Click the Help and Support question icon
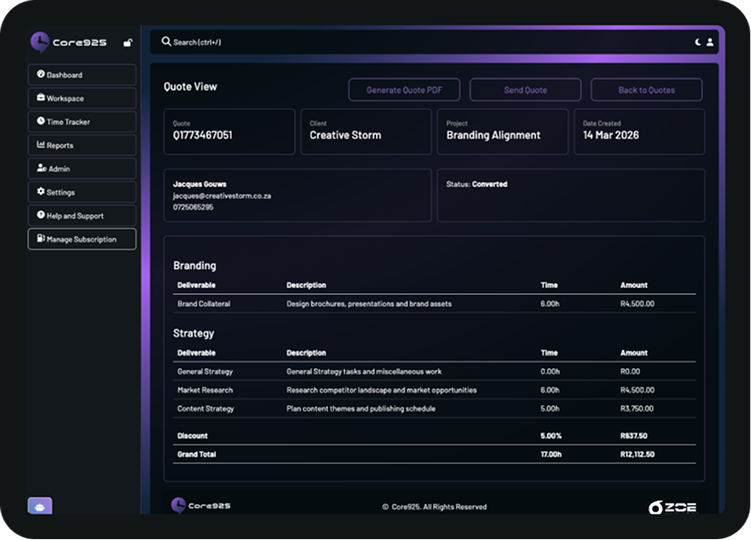The image size is (751, 540). pyautogui.click(x=41, y=215)
